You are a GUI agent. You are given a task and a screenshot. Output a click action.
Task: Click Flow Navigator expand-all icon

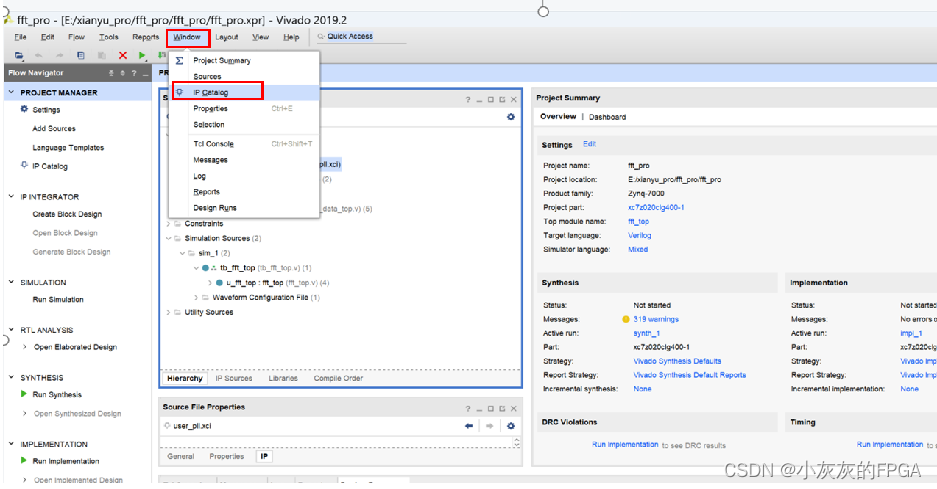(x=123, y=73)
